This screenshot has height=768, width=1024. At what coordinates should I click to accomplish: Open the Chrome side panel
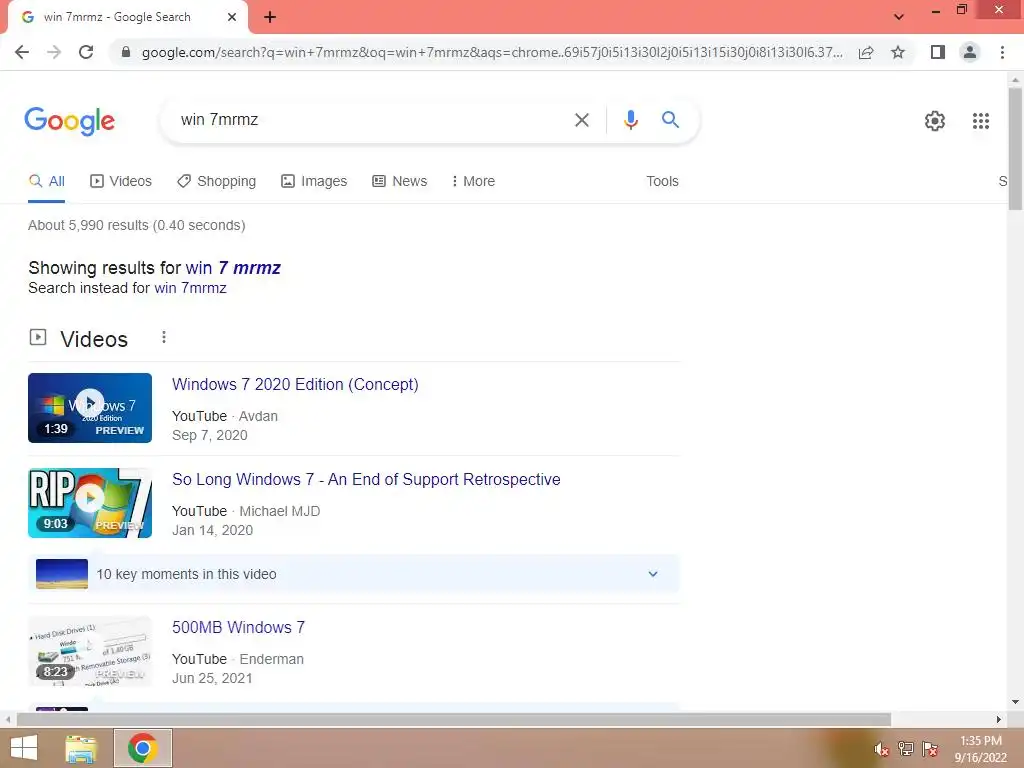tap(938, 52)
